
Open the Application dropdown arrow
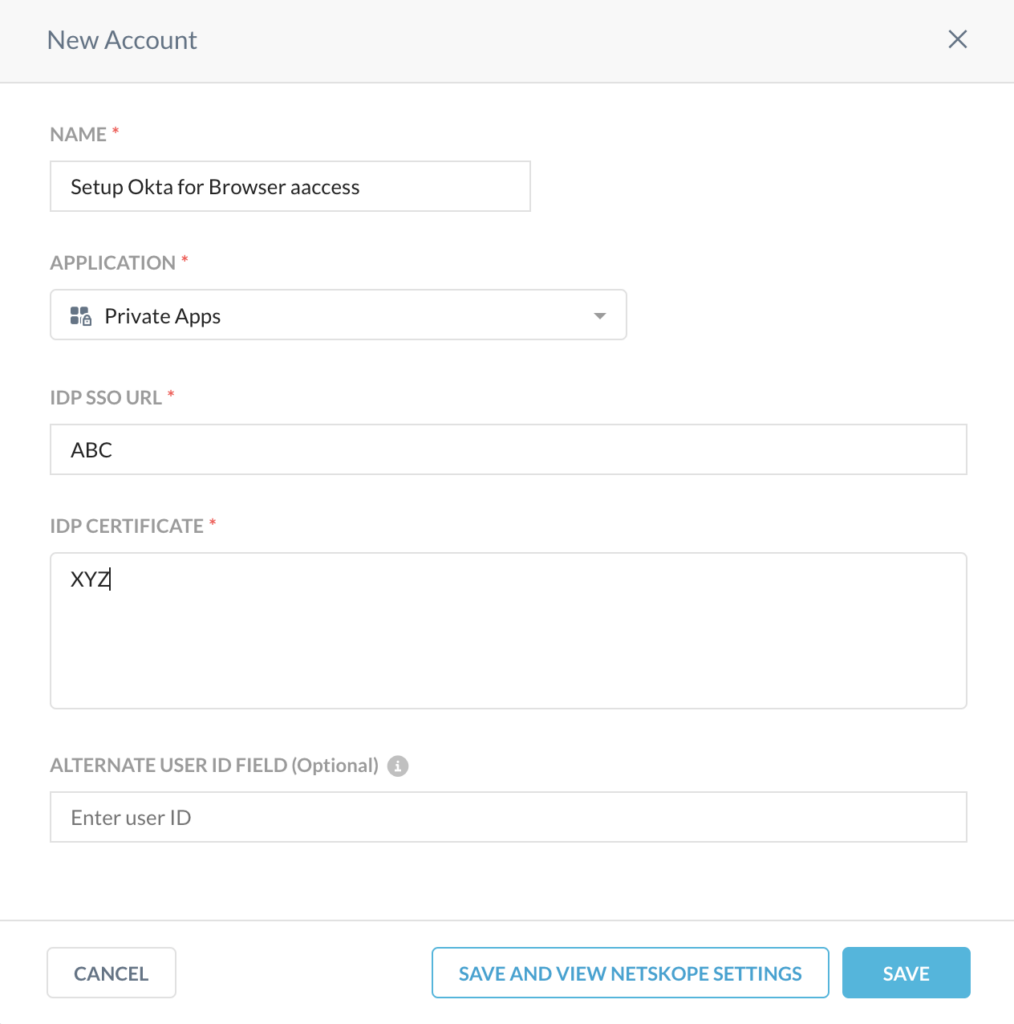[599, 316]
